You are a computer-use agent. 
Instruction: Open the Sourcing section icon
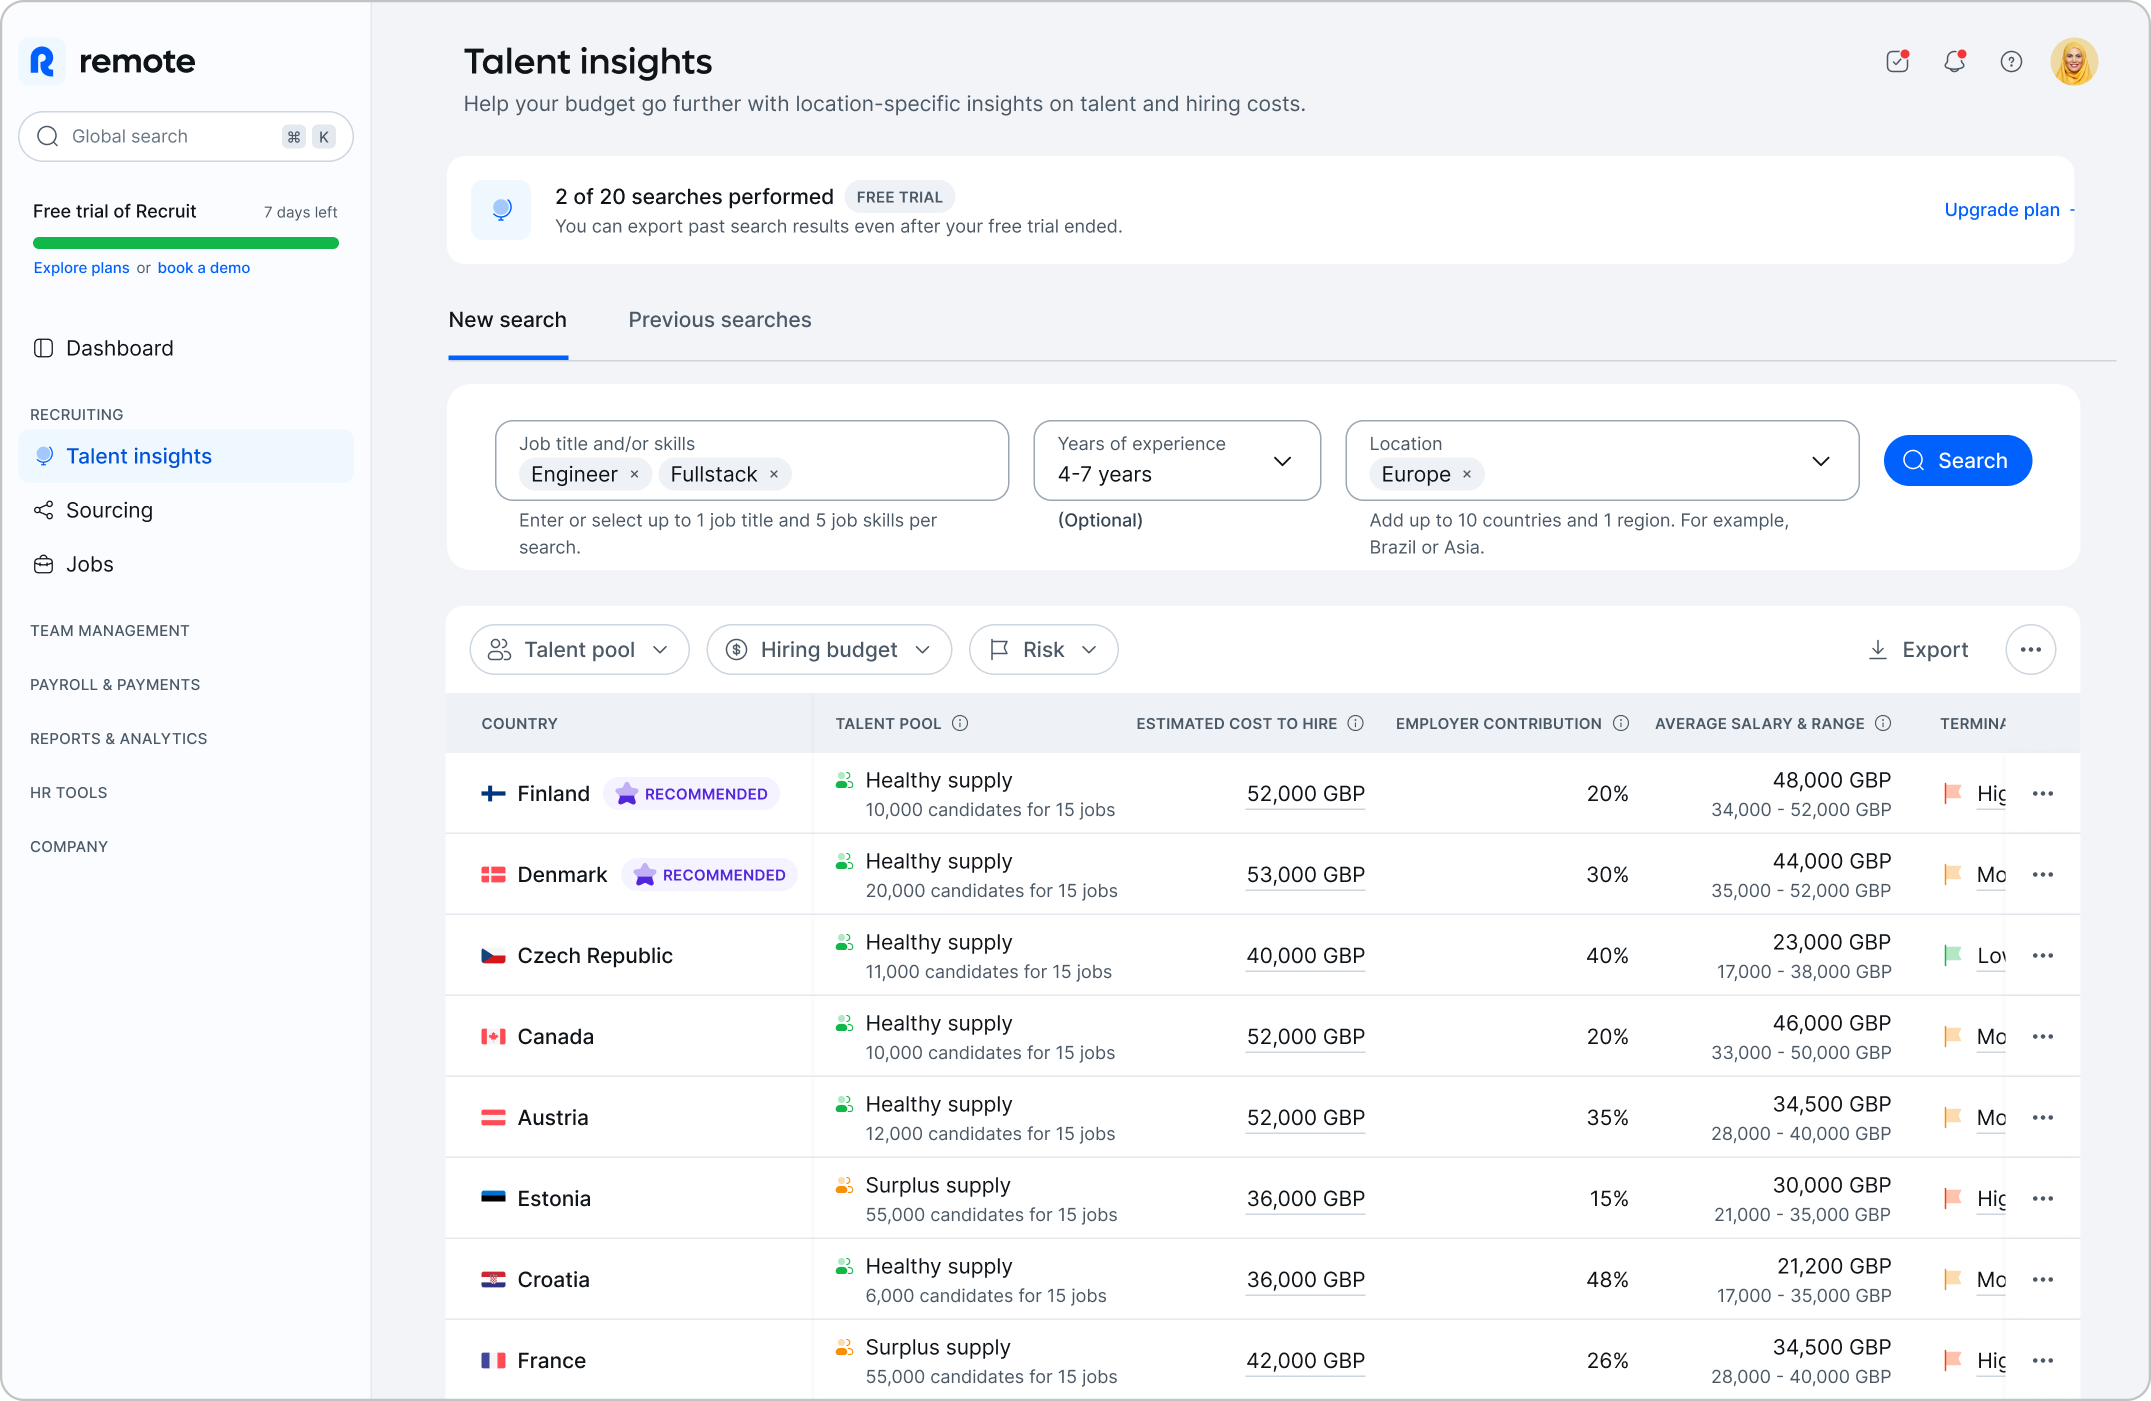point(44,510)
